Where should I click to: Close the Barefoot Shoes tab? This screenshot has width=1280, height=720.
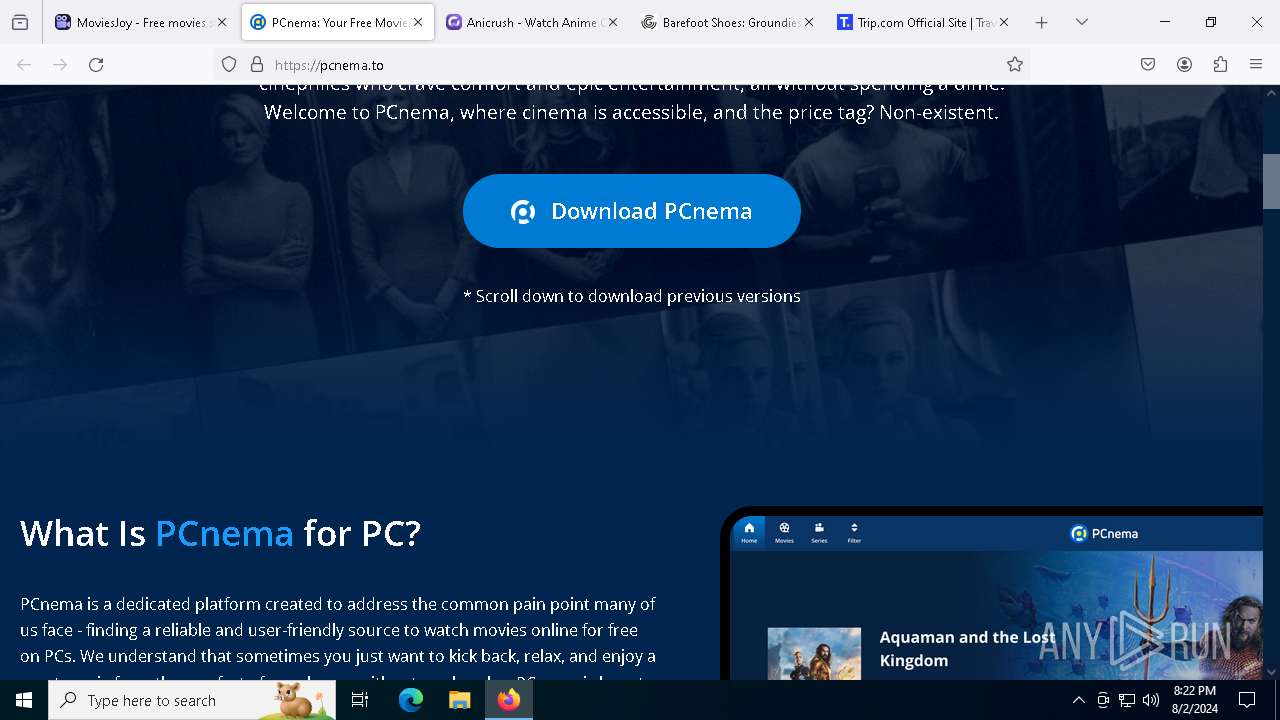809,22
